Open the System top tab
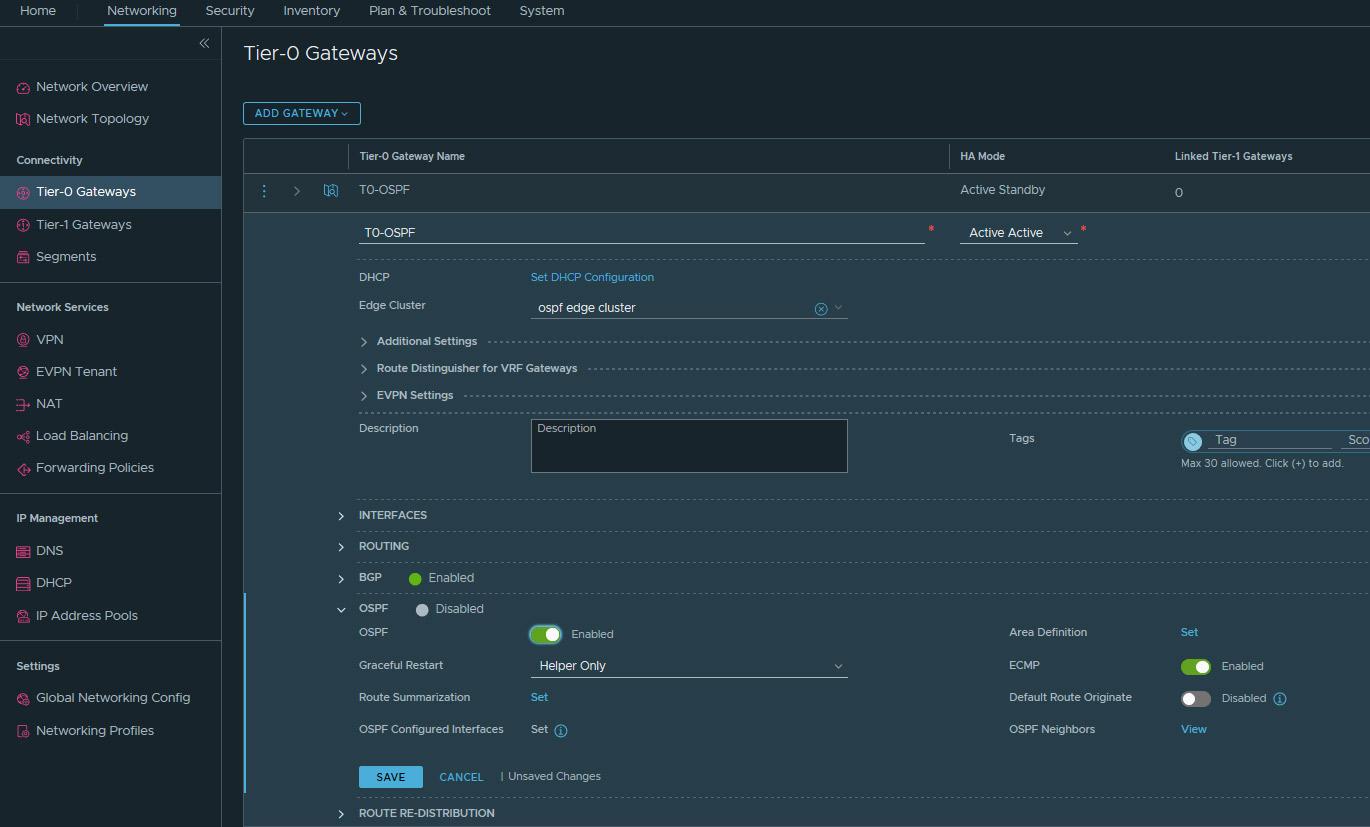This screenshot has height=827, width=1370. coord(542,11)
